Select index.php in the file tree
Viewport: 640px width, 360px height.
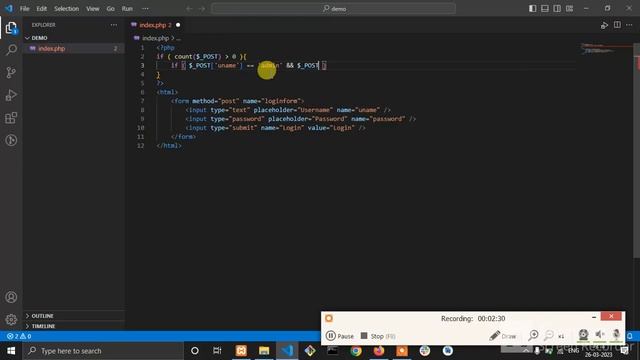73,49
